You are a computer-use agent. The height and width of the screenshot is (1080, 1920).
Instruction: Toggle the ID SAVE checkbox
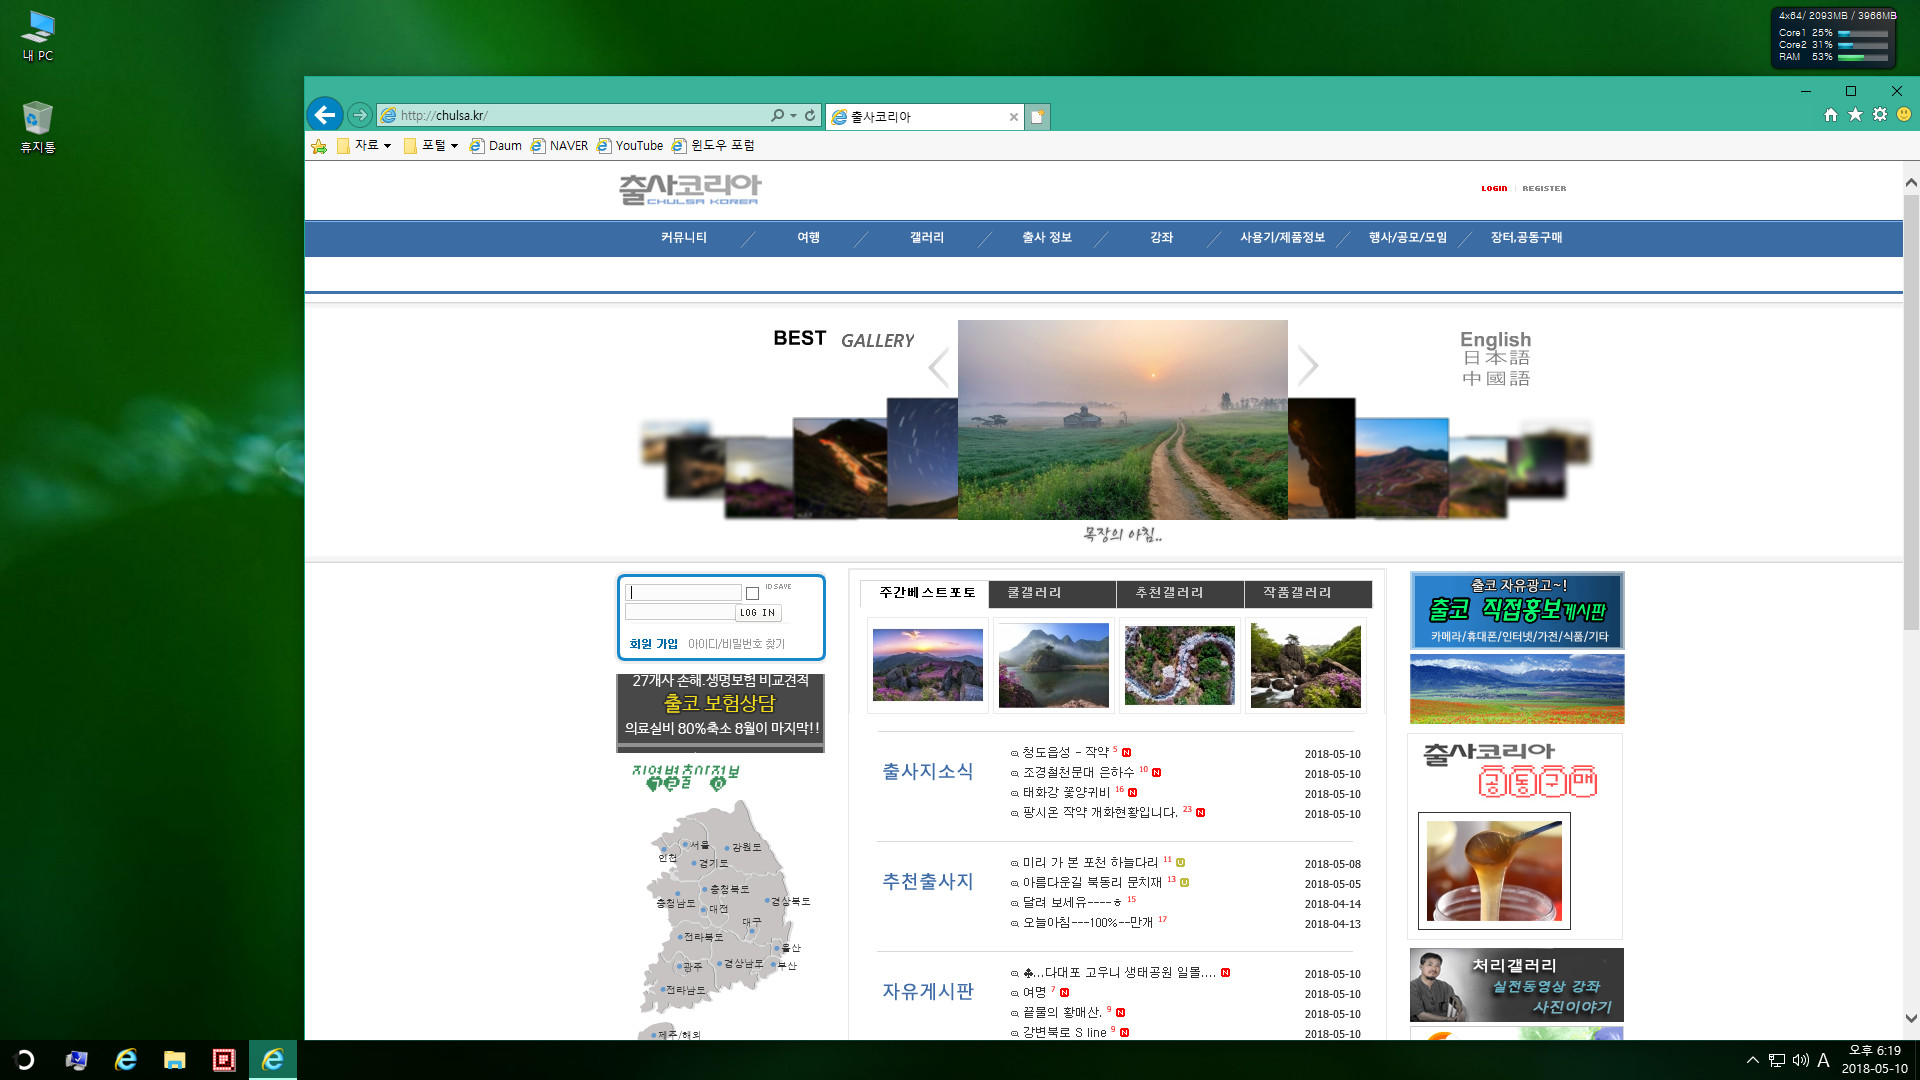click(752, 594)
